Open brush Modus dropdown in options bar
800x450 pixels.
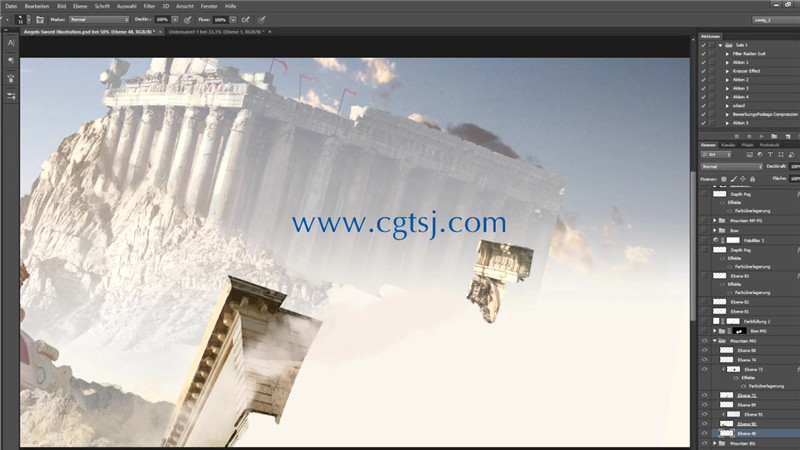pyautogui.click(x=99, y=19)
